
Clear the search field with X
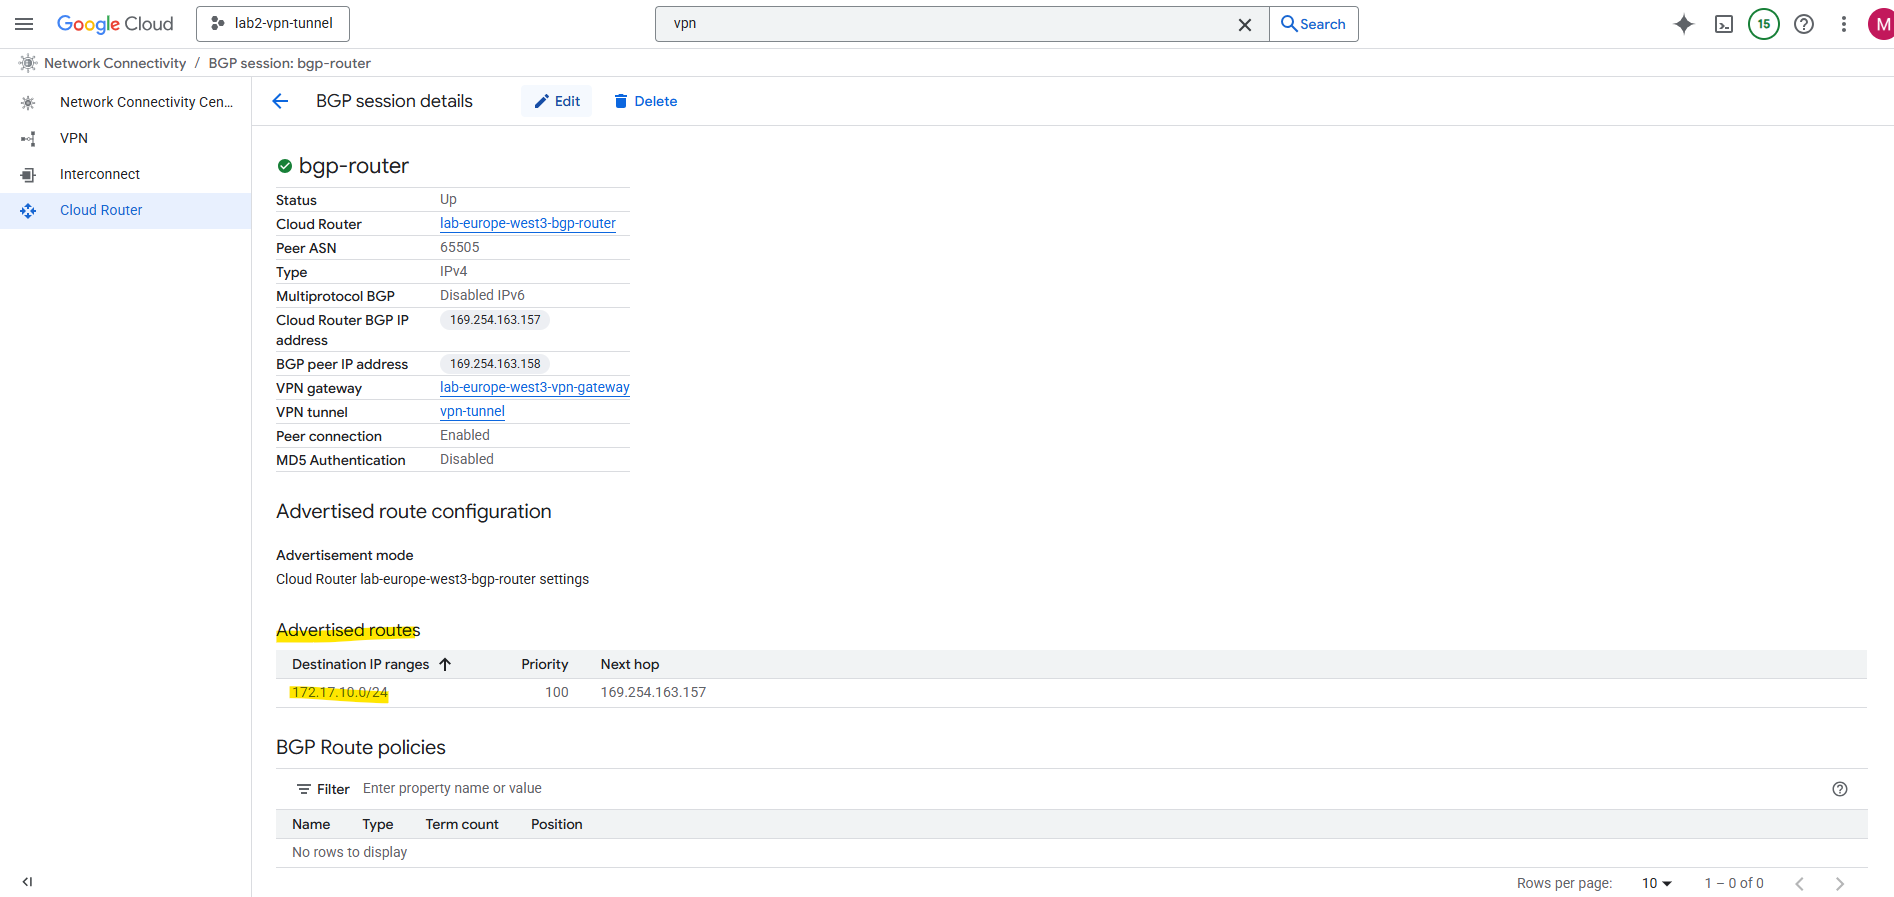(x=1245, y=24)
